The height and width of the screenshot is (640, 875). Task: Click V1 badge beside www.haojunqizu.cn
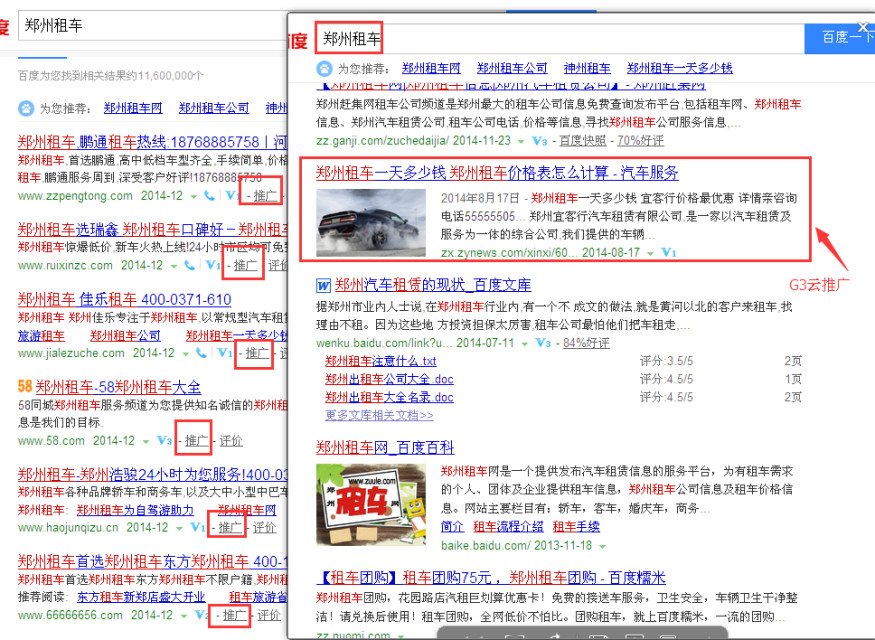pos(198,527)
